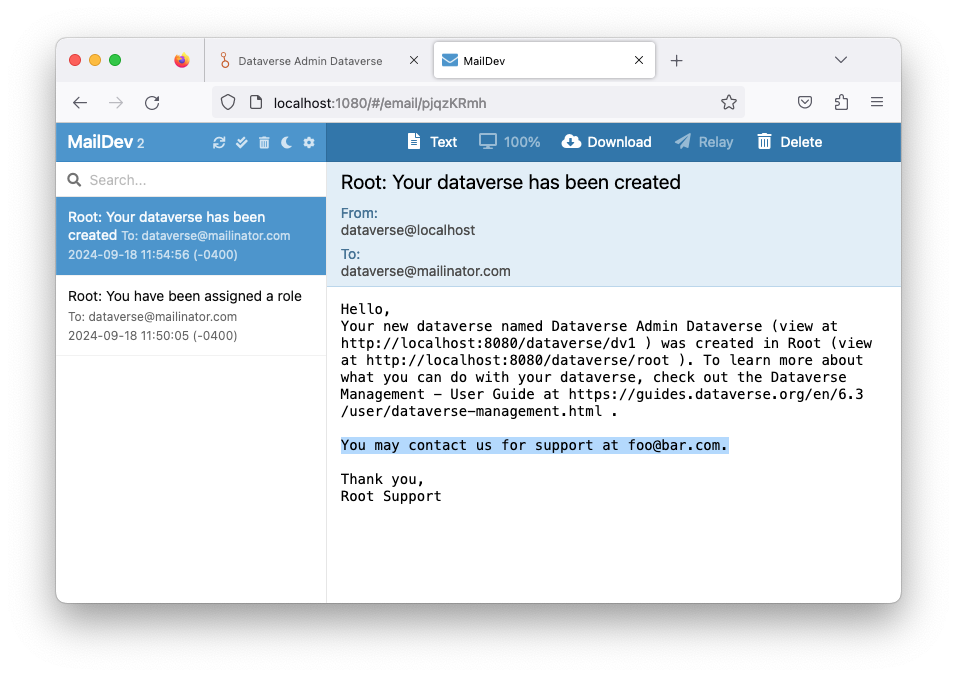This screenshot has height=677, width=957.
Task: Click the delete all emails trash icon
Action: click(x=264, y=143)
